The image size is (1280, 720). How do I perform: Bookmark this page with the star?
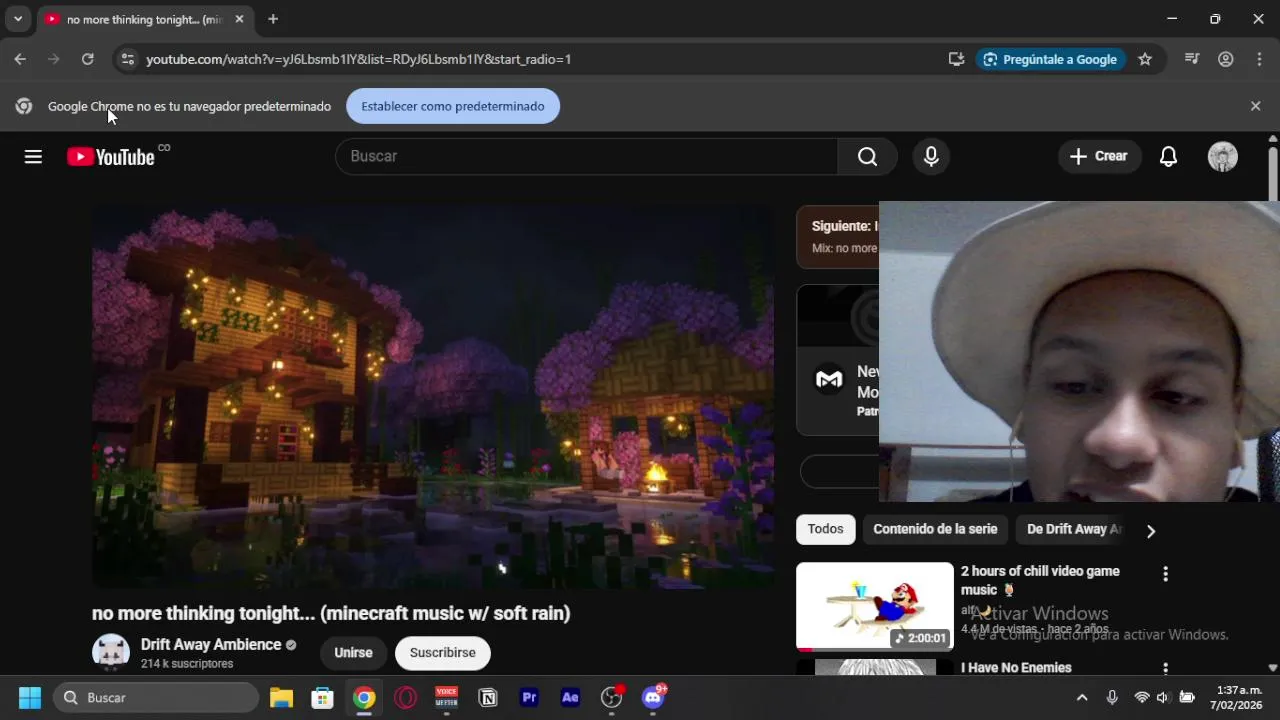tap(1145, 59)
